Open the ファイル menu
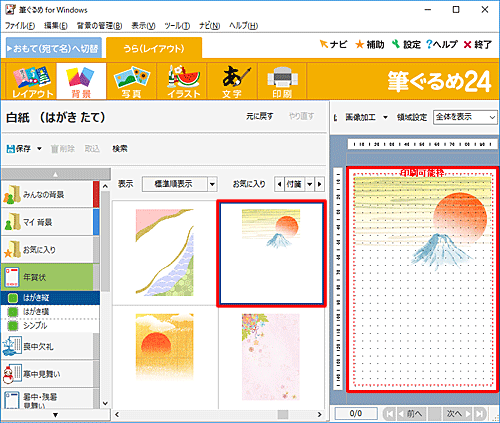Viewport: 500px width, 423px height. [20, 26]
